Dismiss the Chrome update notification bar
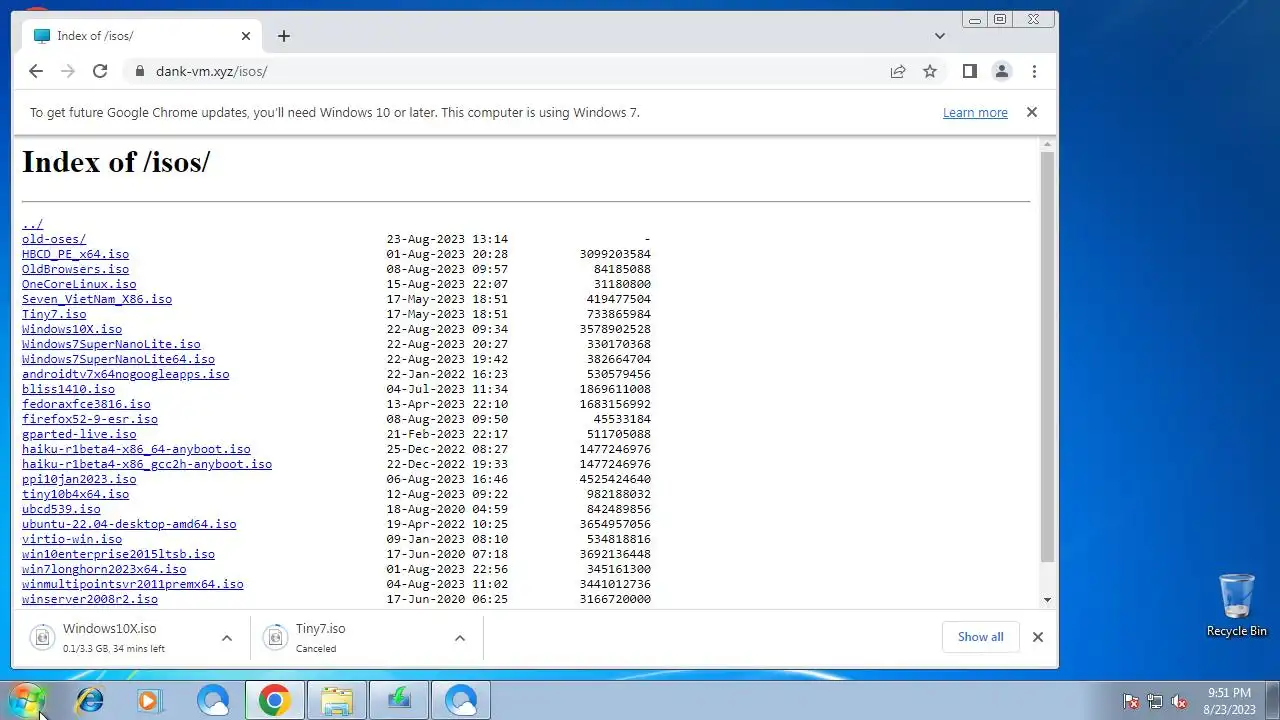The image size is (1280, 720). [x=1032, y=112]
